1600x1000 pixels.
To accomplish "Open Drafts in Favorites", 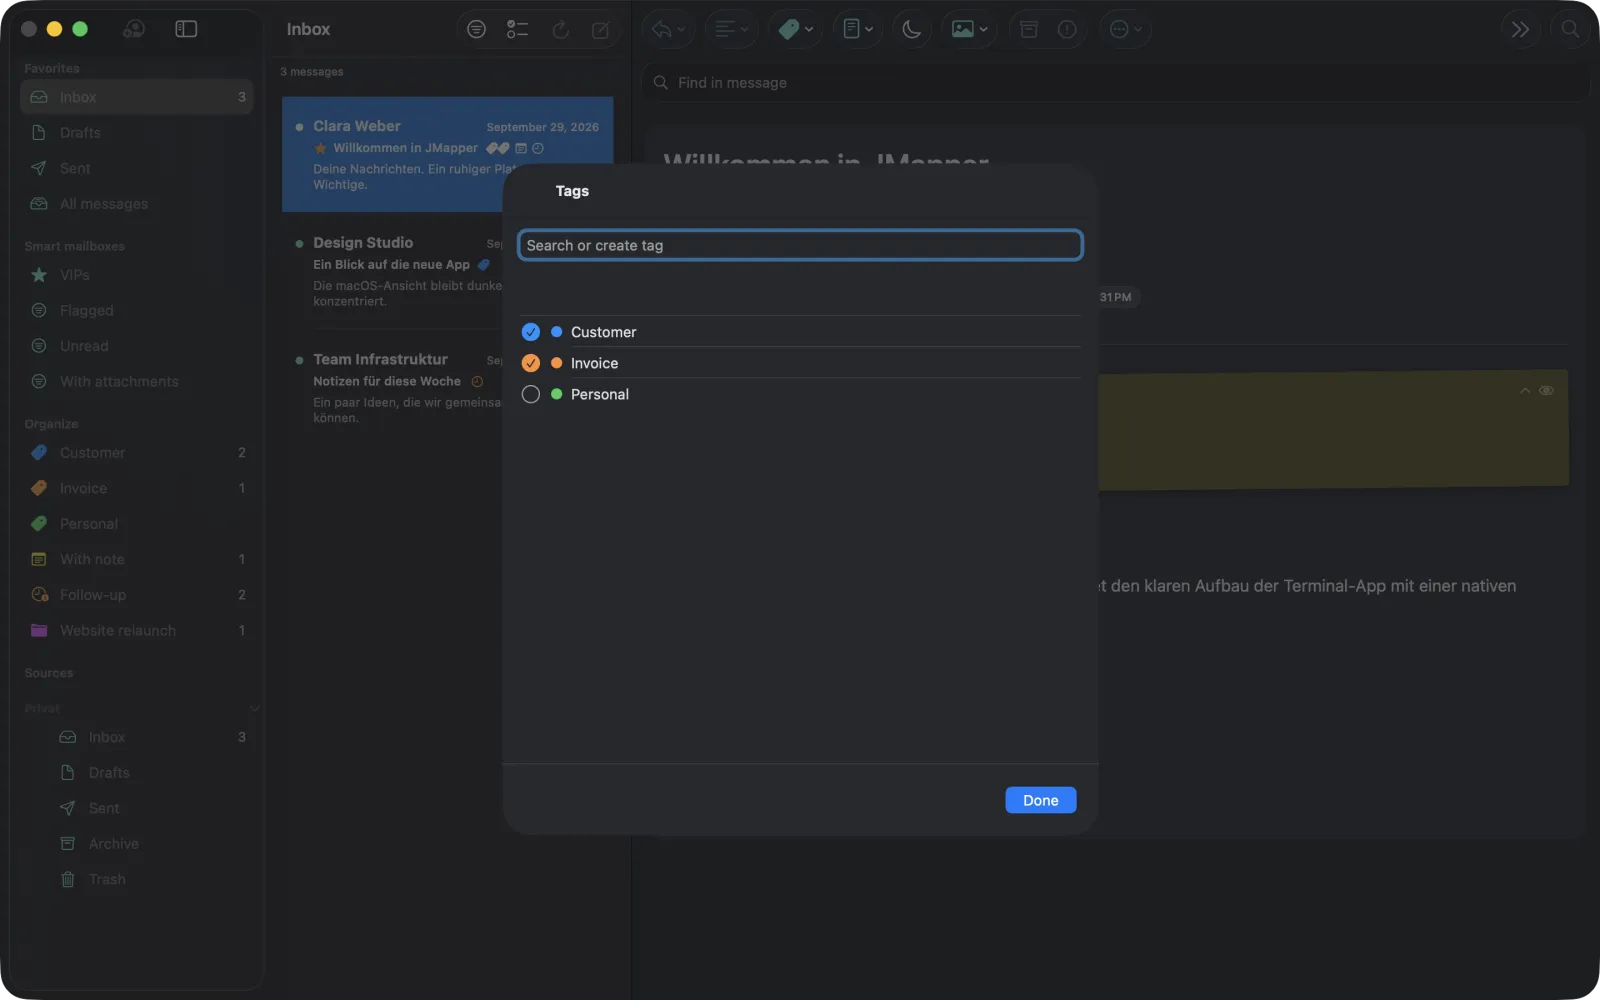I will (137, 132).
